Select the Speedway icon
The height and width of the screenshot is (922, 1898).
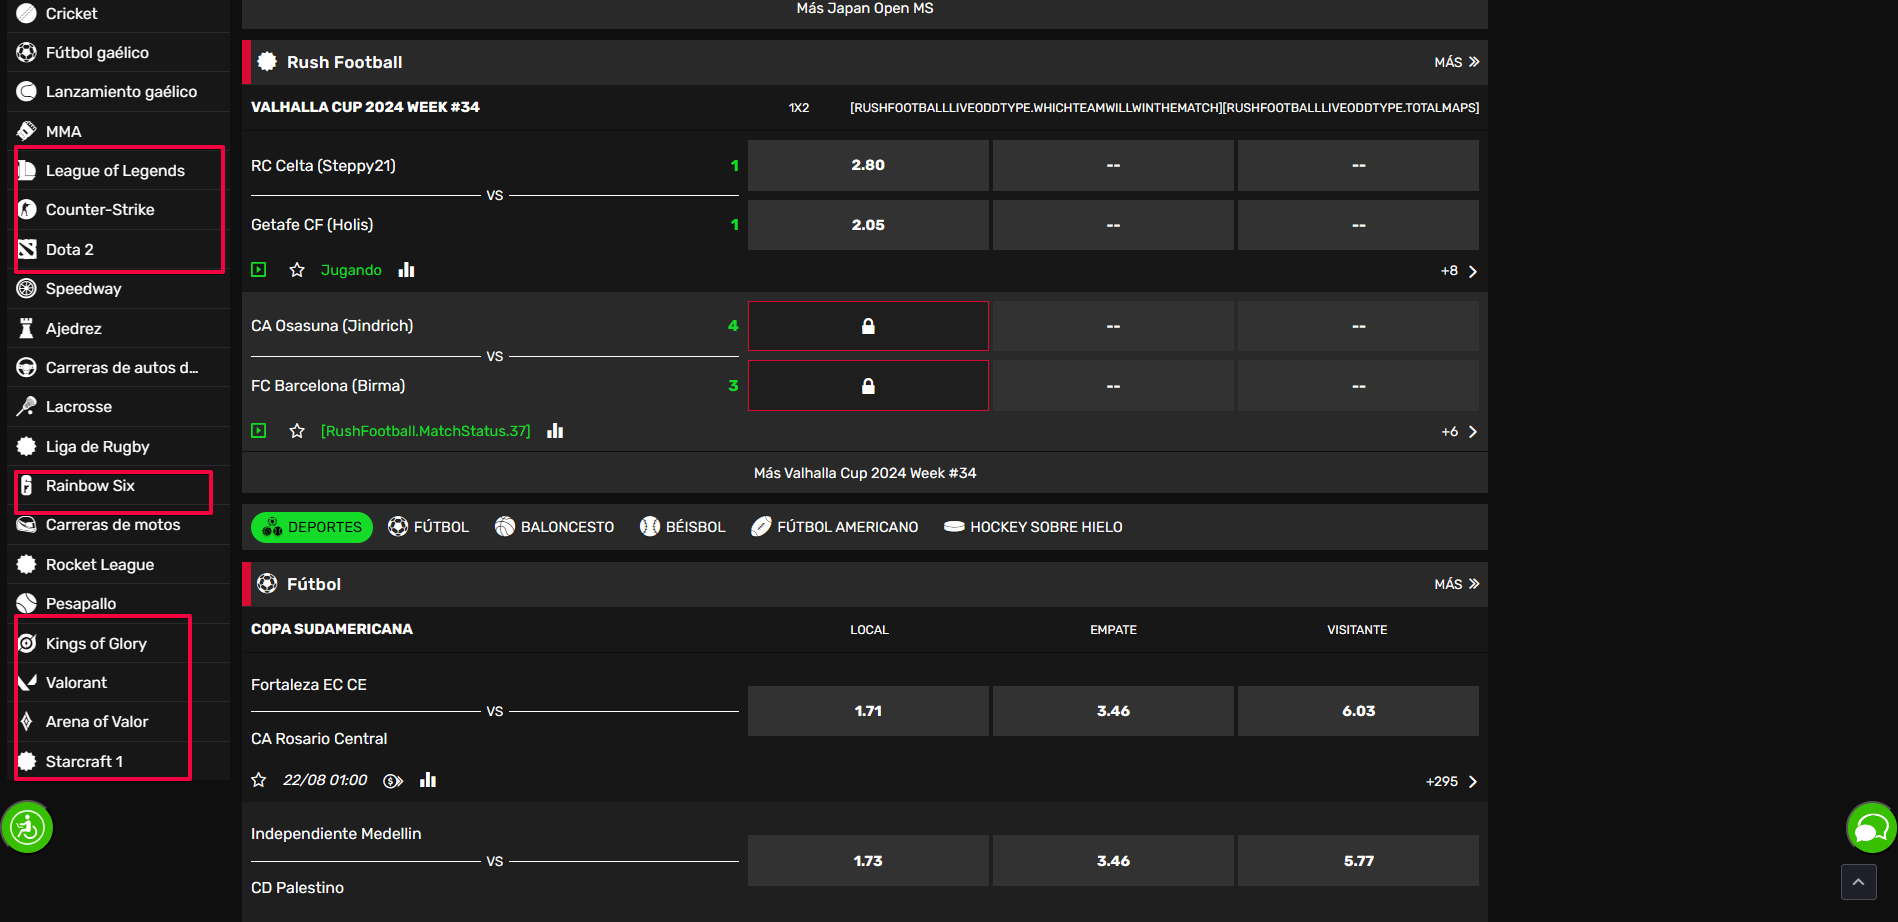tap(27, 288)
